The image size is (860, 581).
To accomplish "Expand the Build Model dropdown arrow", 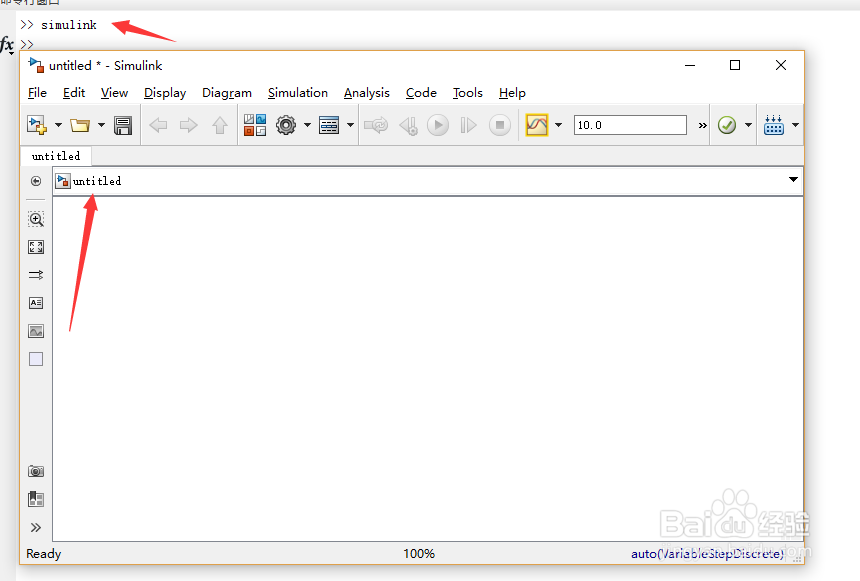I will [x=795, y=125].
